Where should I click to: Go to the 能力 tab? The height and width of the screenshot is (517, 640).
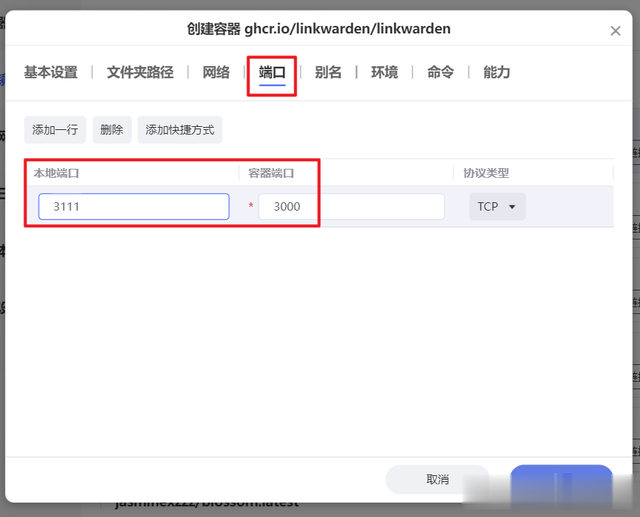point(496,72)
